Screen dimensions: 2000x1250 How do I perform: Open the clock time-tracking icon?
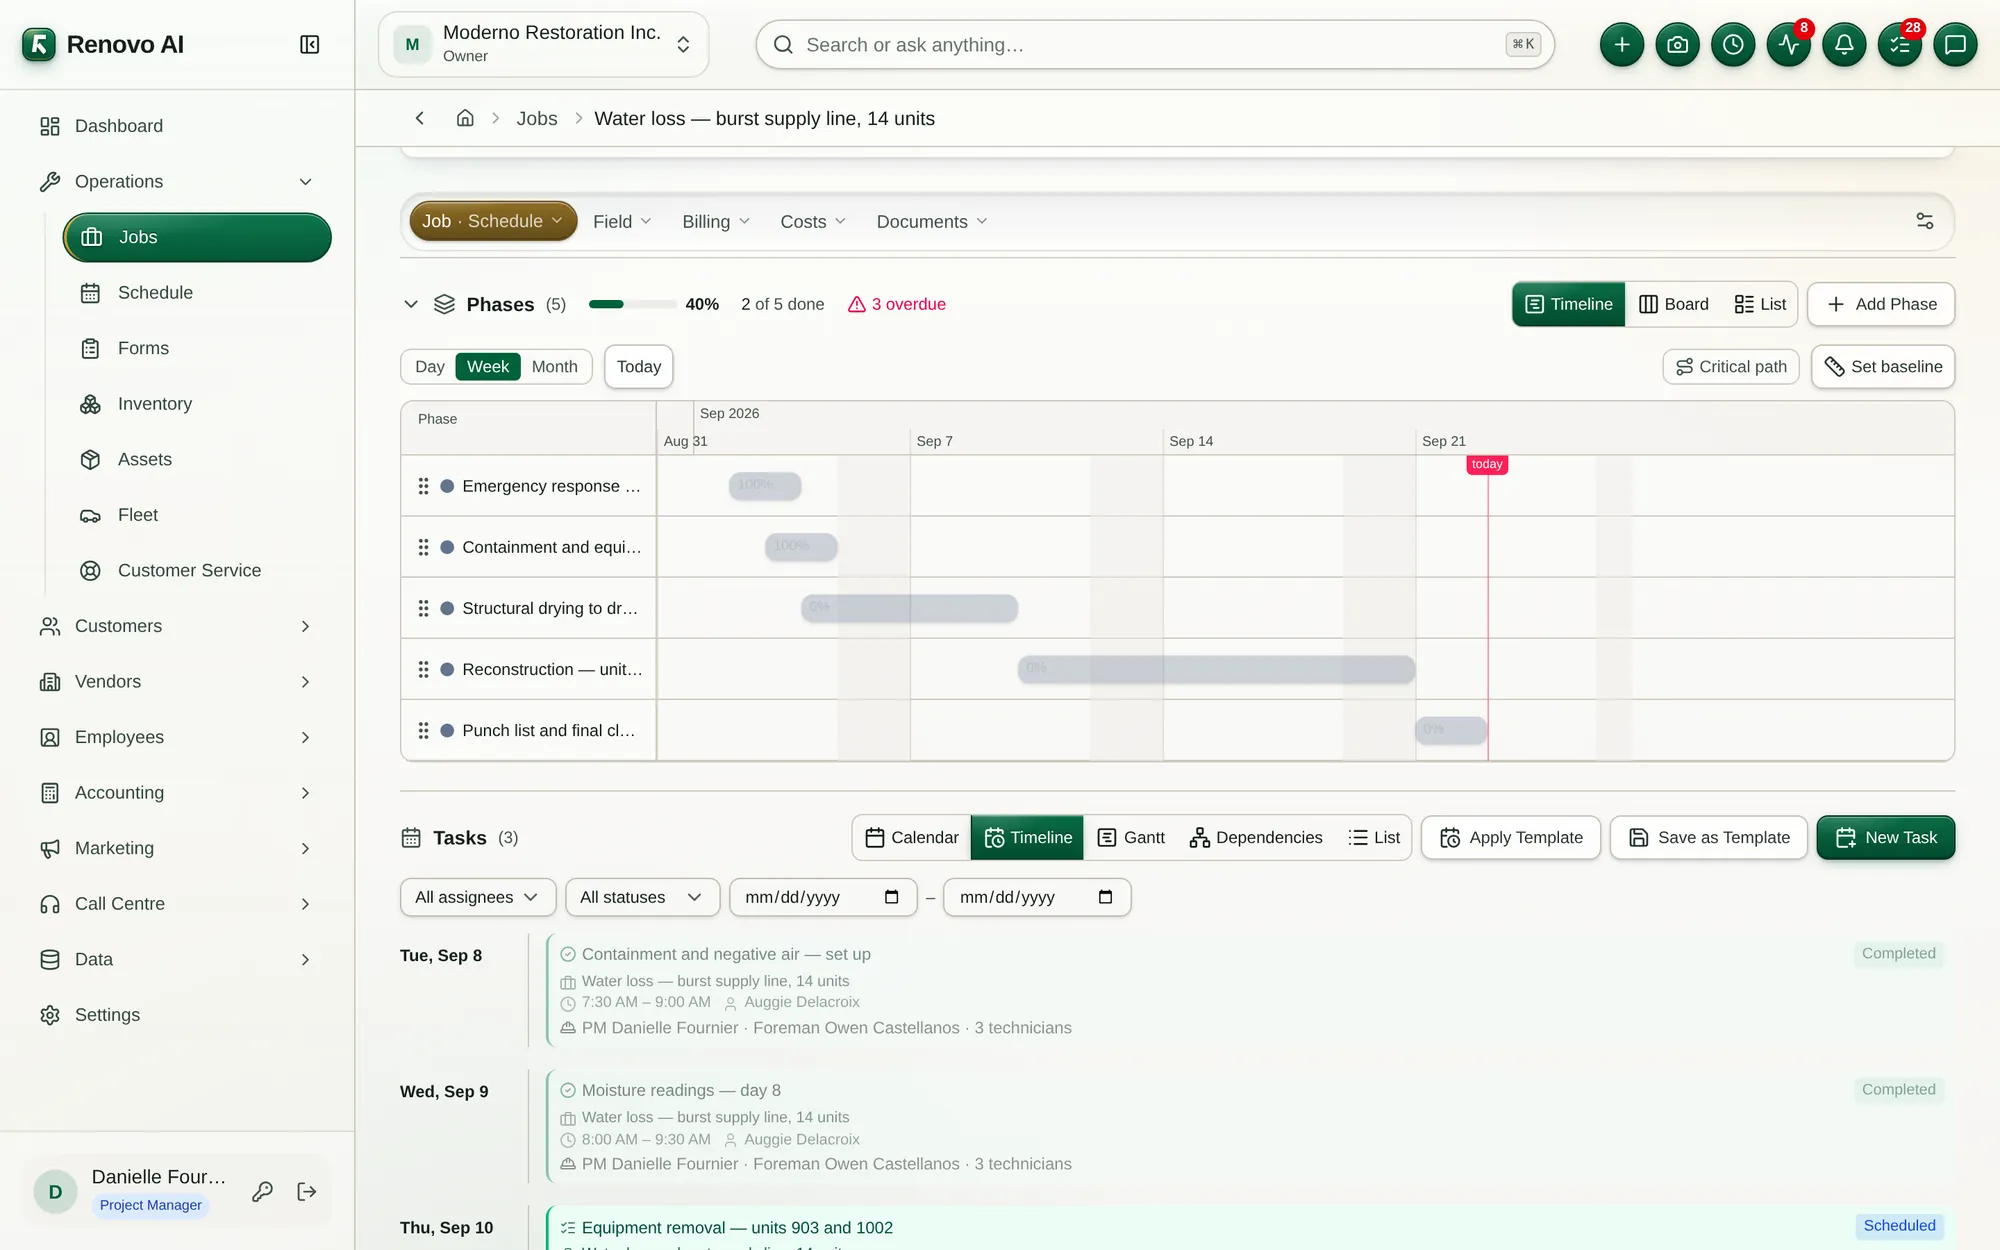click(x=1733, y=45)
